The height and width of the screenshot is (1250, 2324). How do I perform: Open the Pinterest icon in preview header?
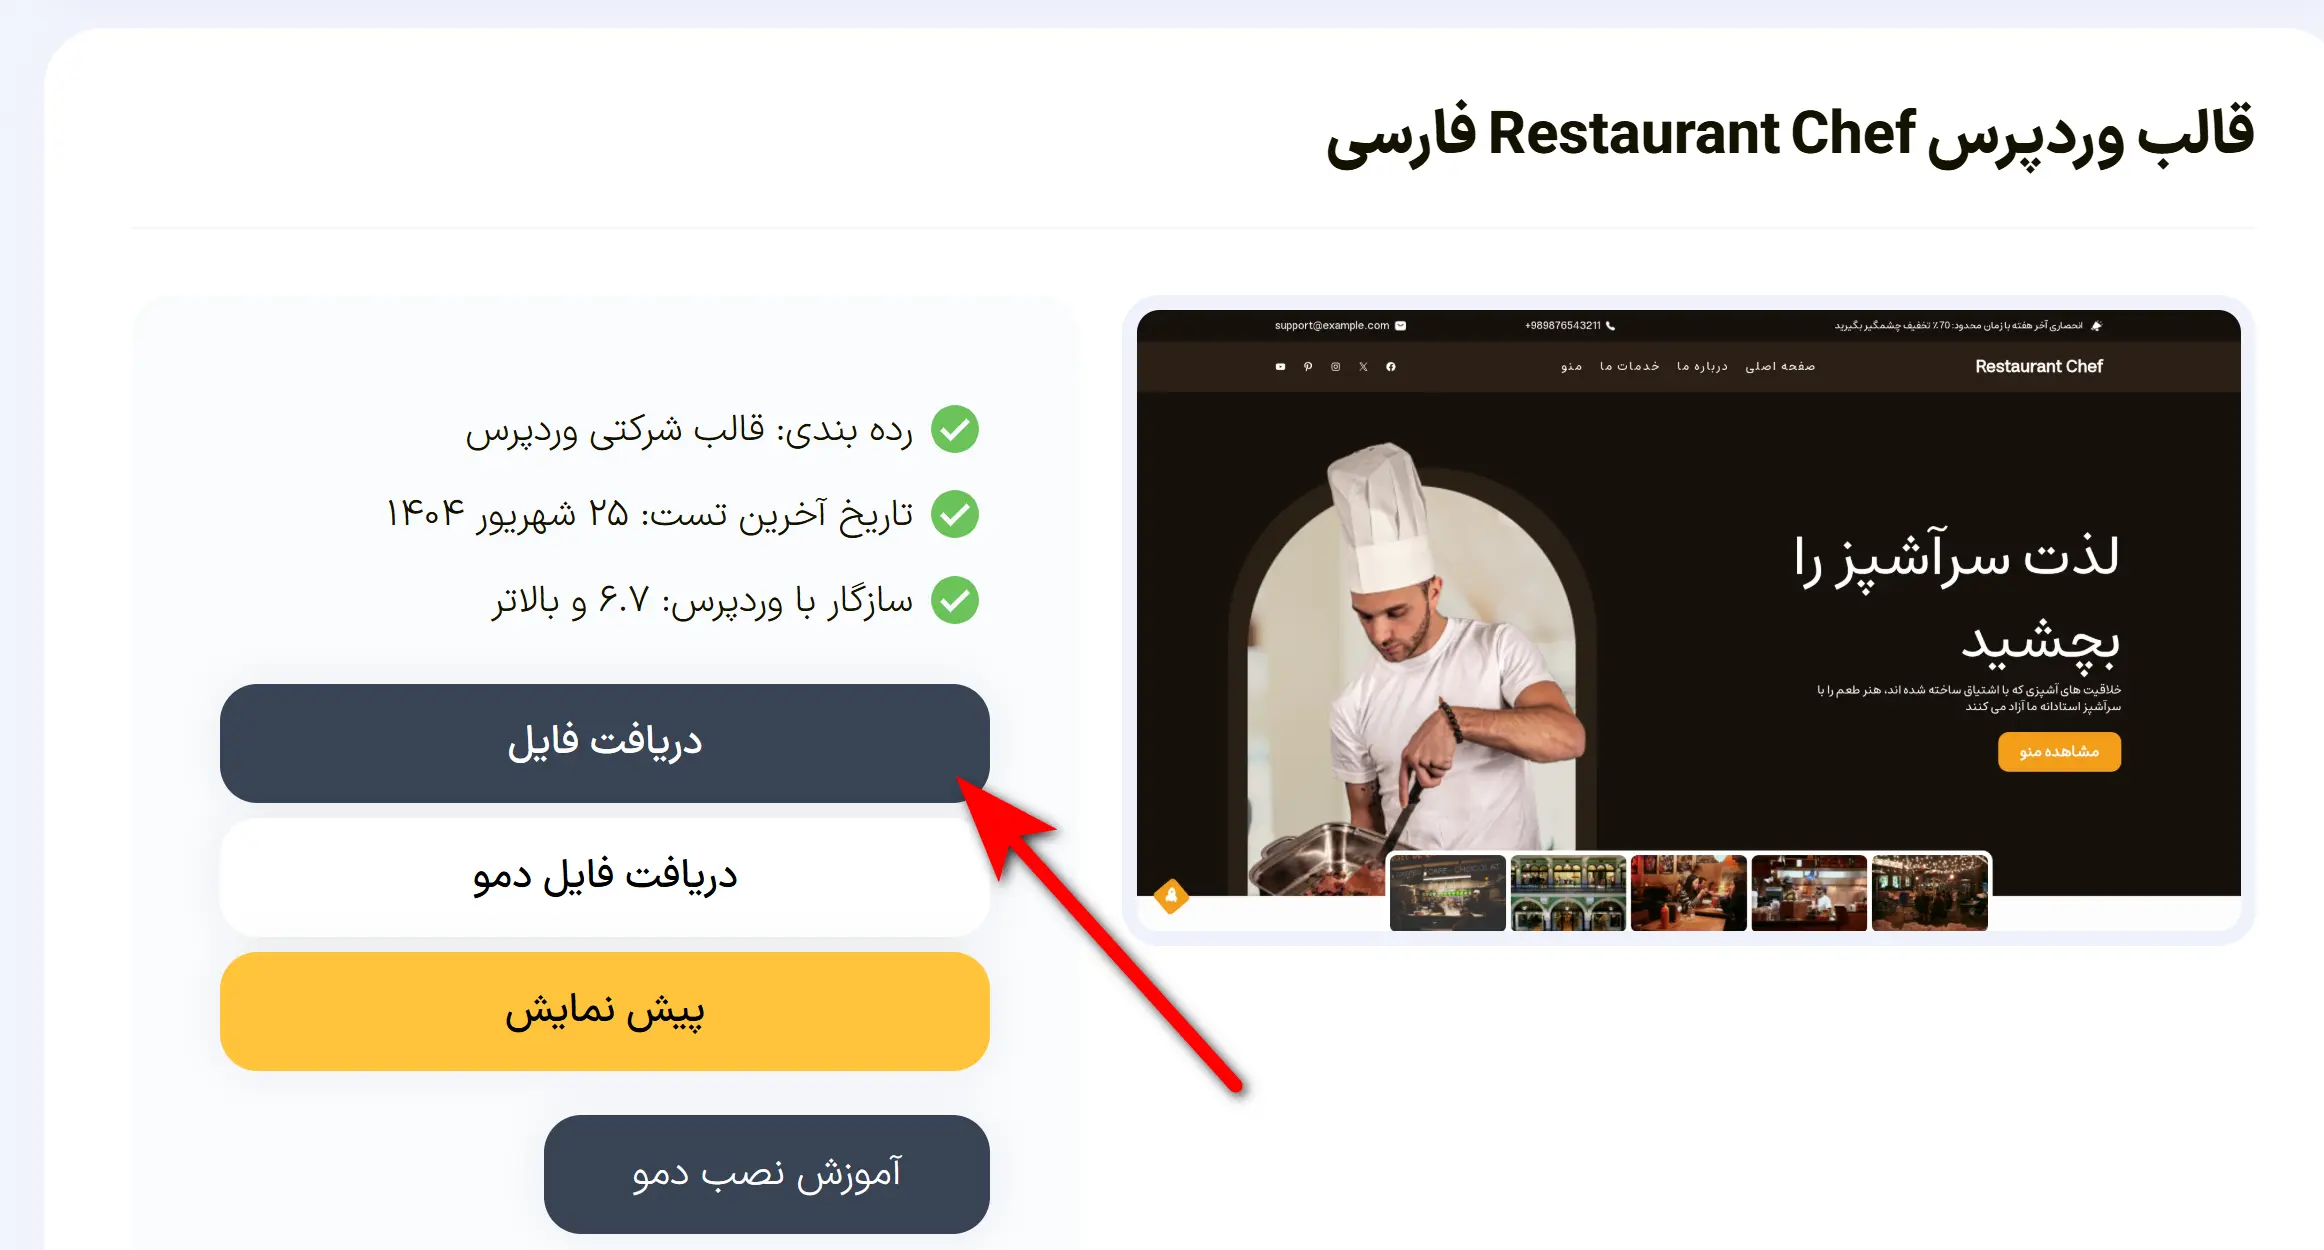1308,367
